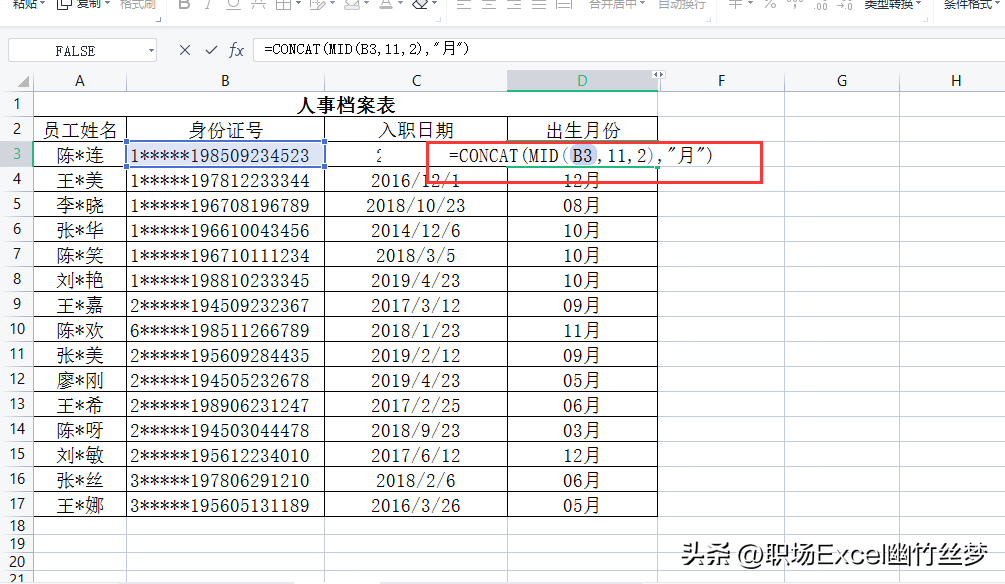Click the 员工姓名 header cell
The width and height of the screenshot is (1005, 584).
(x=80, y=129)
